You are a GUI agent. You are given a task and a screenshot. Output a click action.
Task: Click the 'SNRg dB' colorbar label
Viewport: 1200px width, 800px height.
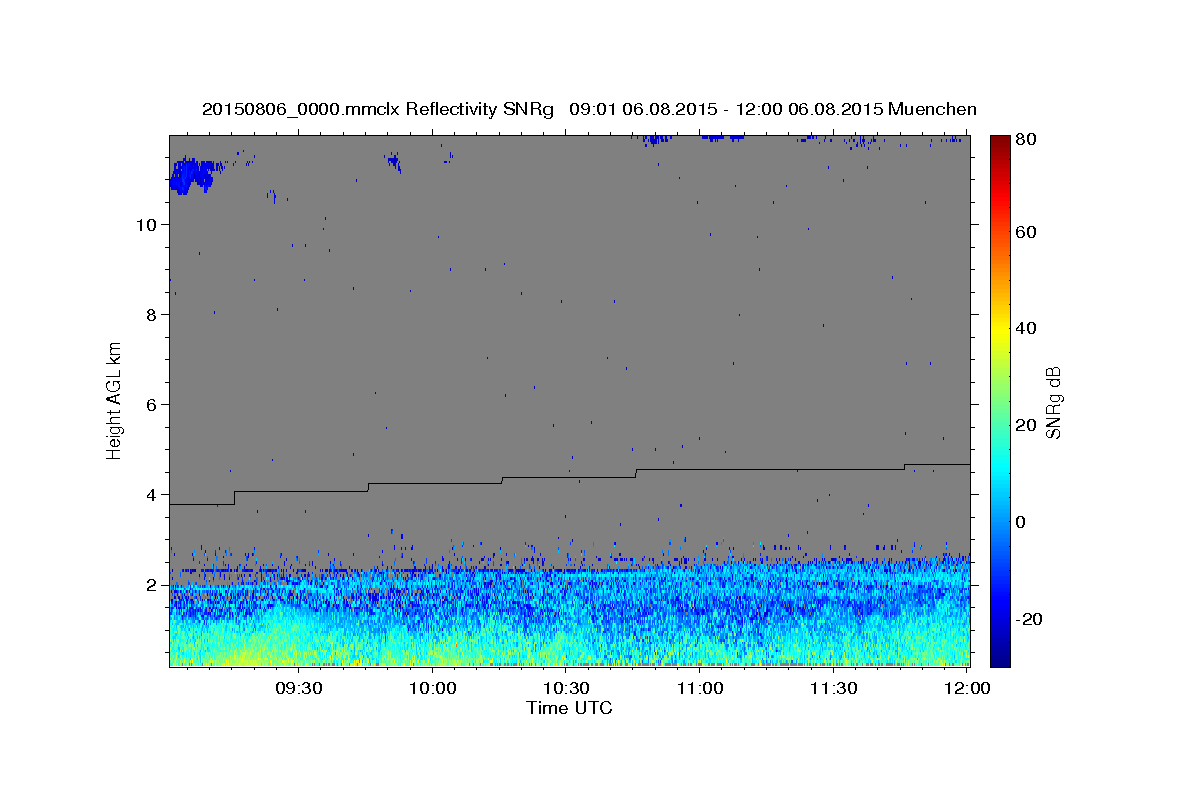point(1053,402)
